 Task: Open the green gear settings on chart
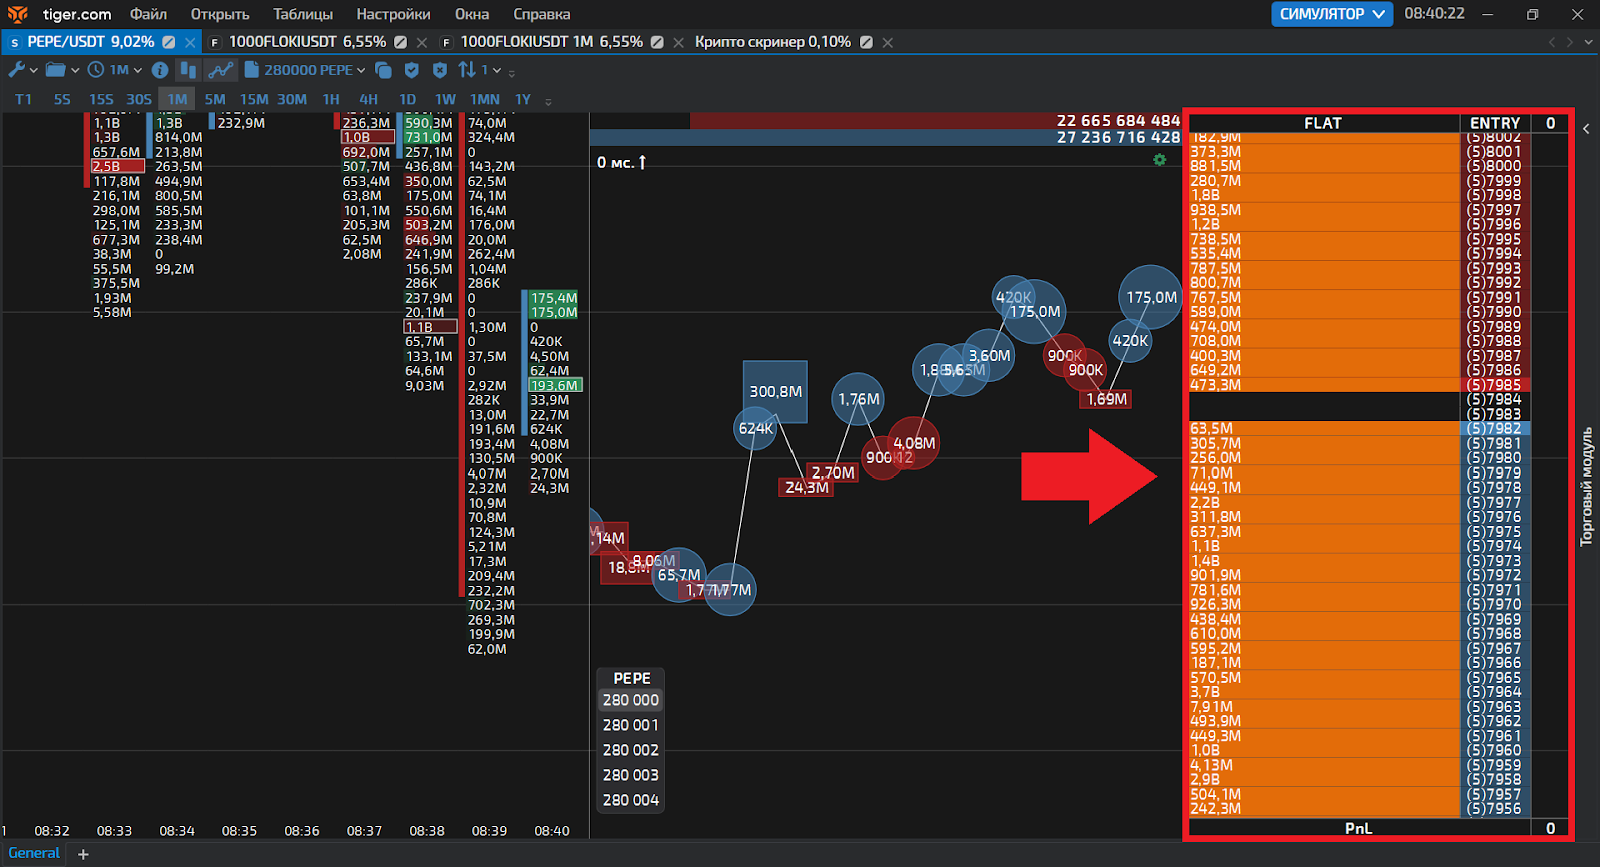[x=1159, y=160]
